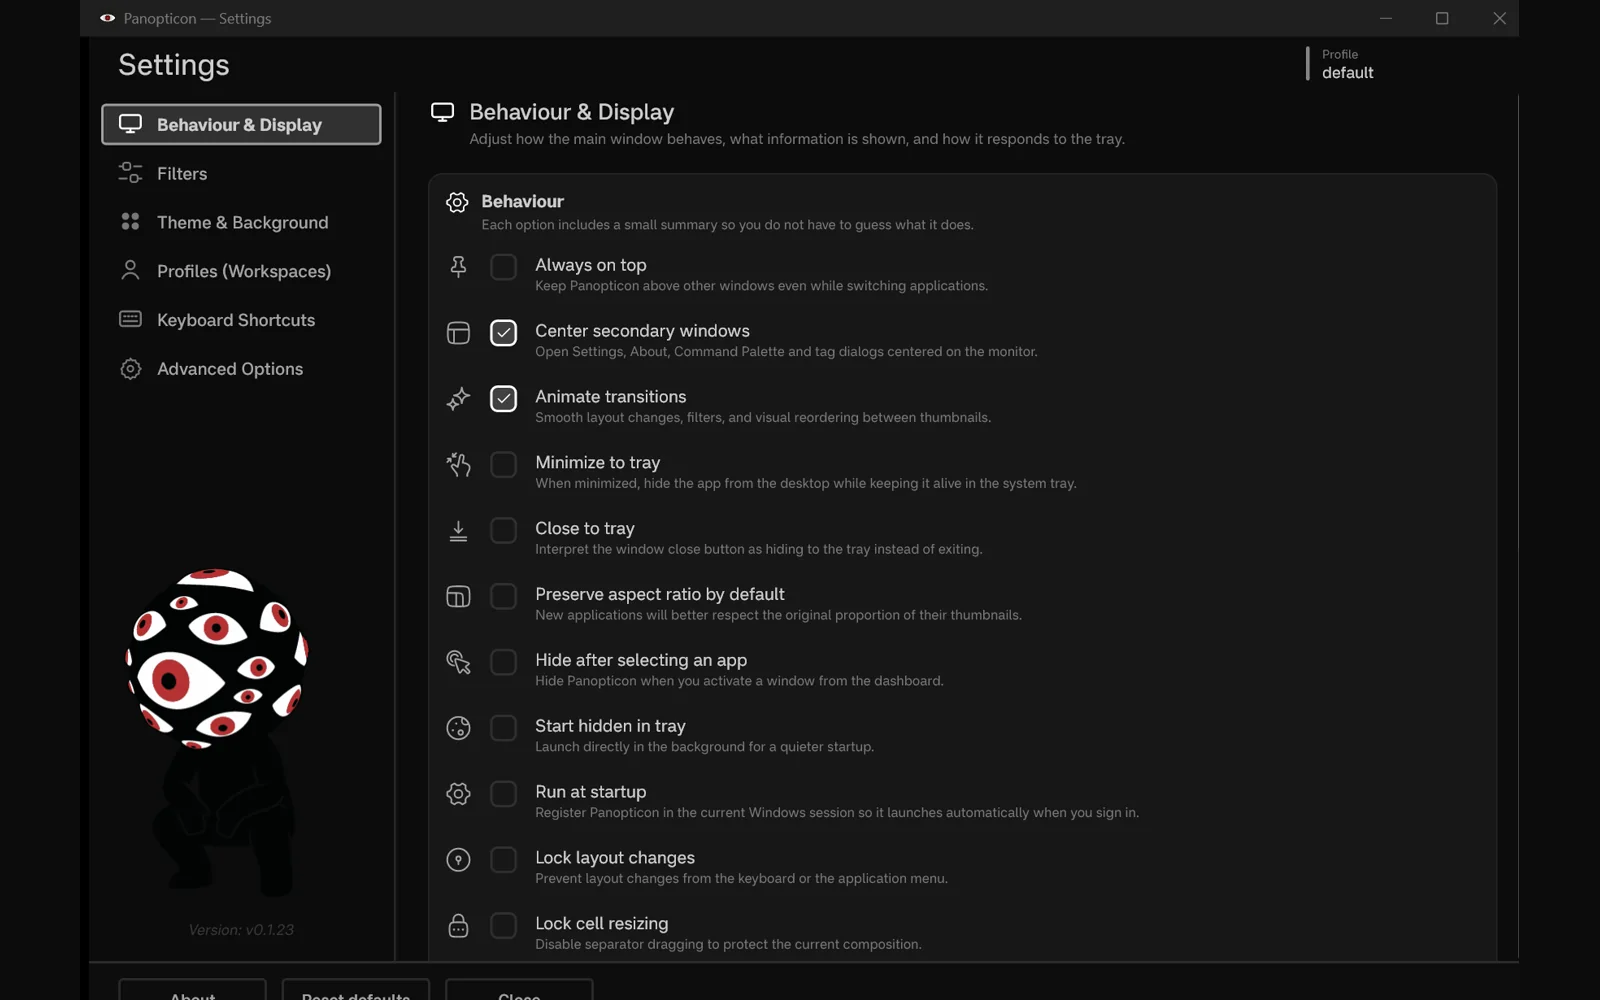Select the Advanced Options section
1600x1000 pixels.
click(241, 369)
